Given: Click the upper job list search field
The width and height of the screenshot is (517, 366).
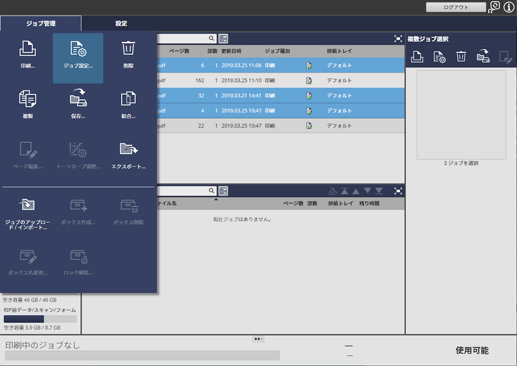Looking at the screenshot, I should (x=187, y=39).
